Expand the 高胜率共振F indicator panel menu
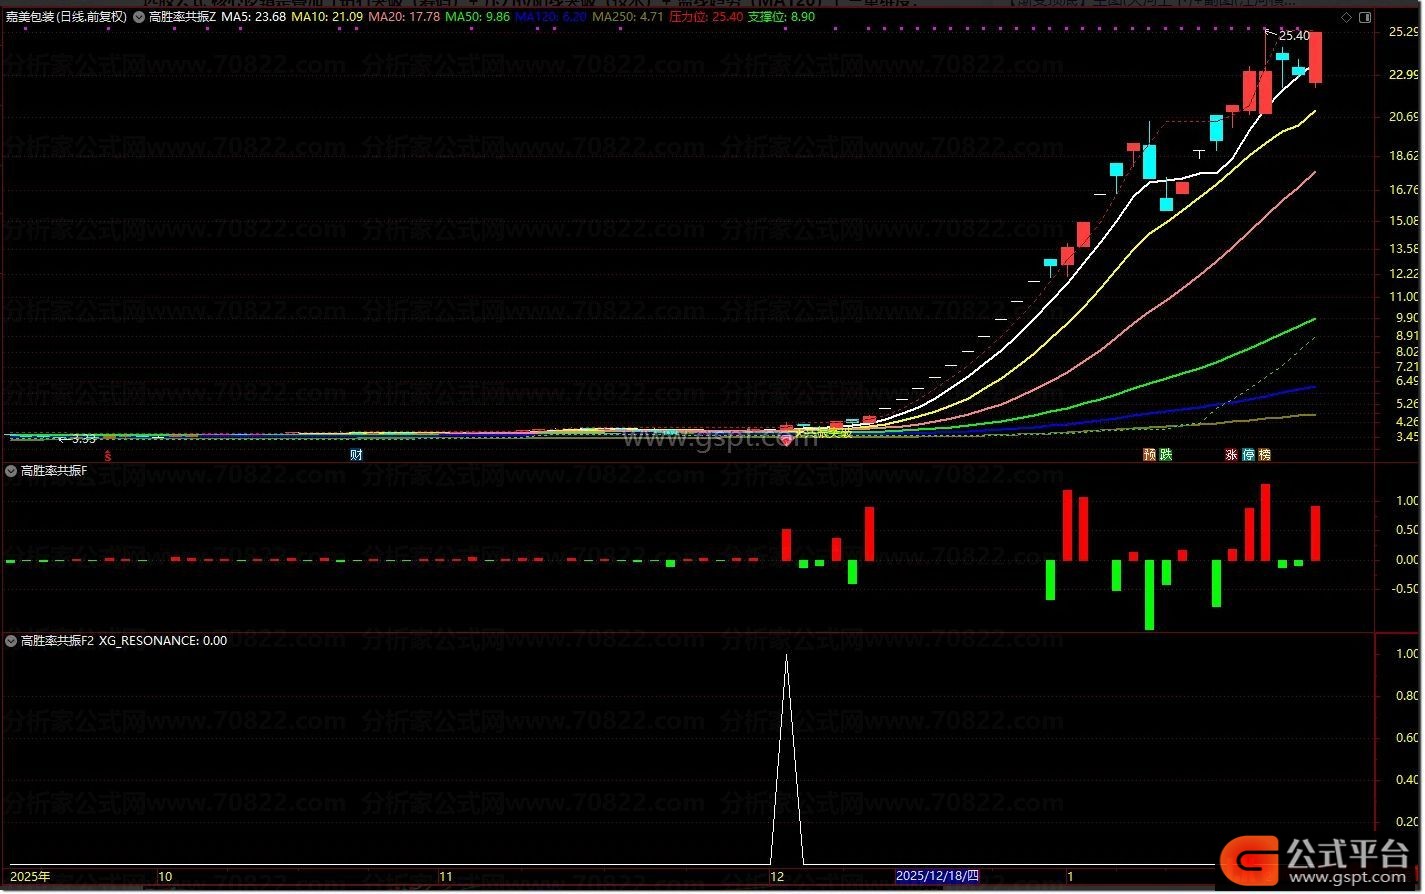The width and height of the screenshot is (1425, 894). pos(12,471)
